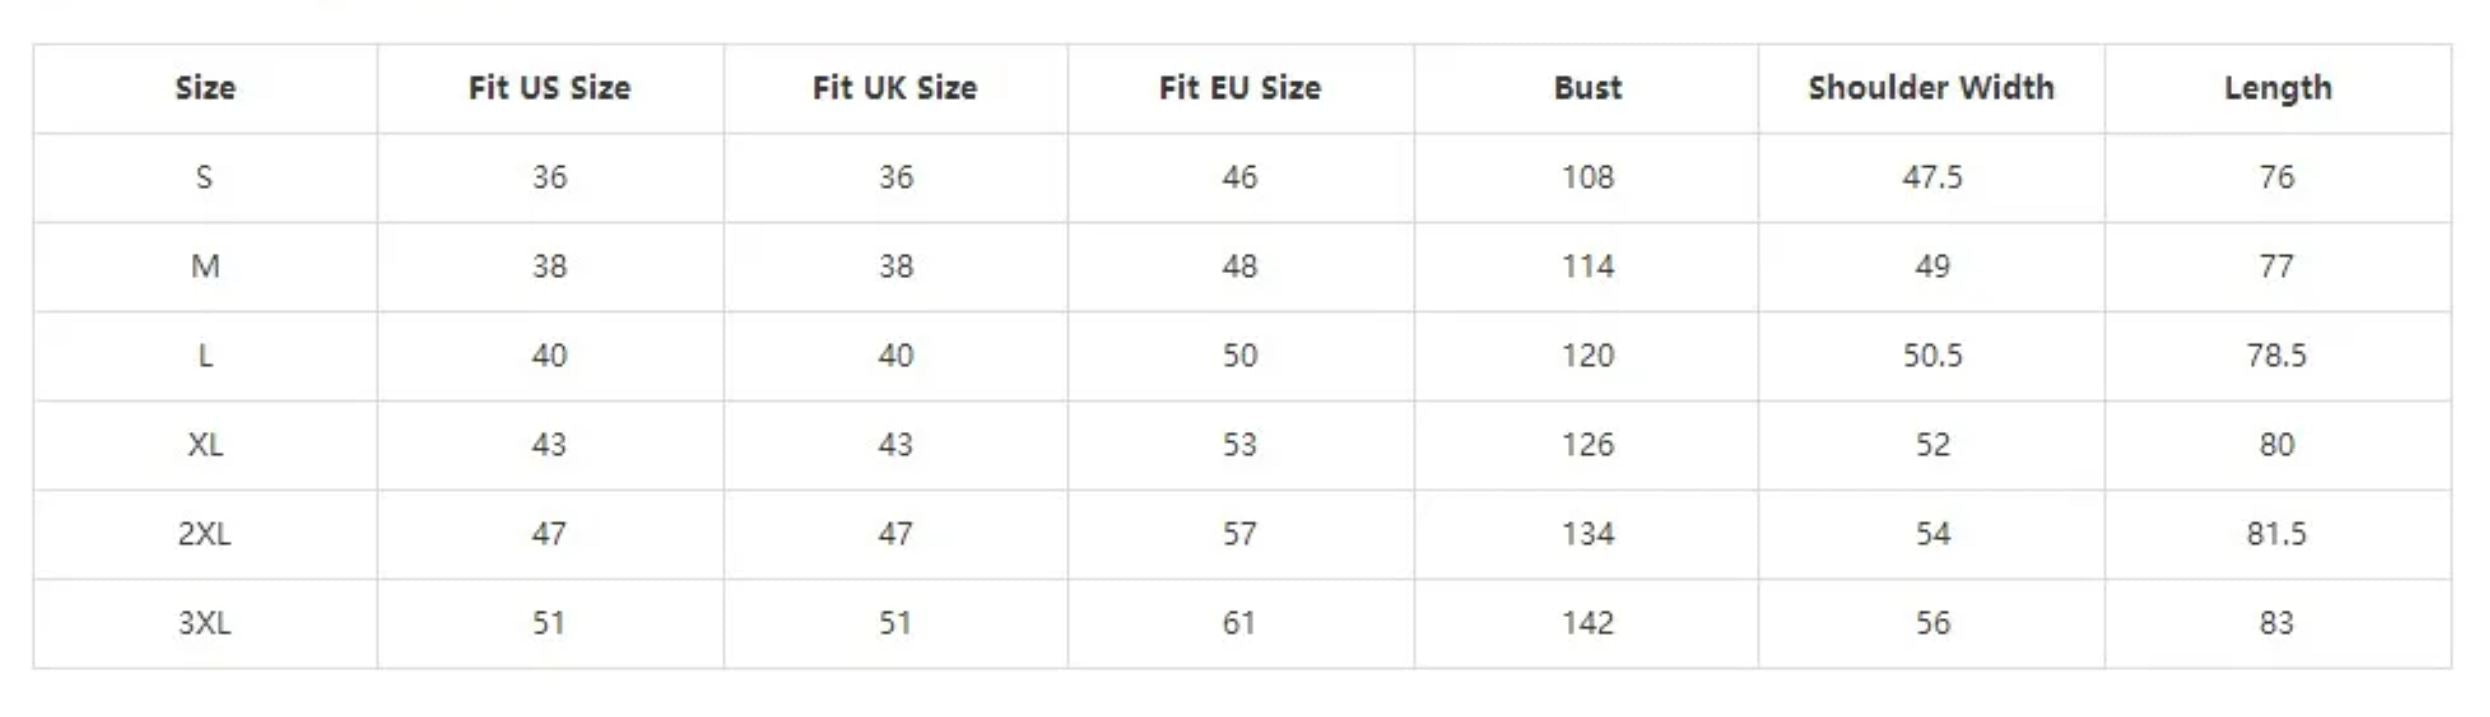Click the Fit UK Size header

point(894,88)
